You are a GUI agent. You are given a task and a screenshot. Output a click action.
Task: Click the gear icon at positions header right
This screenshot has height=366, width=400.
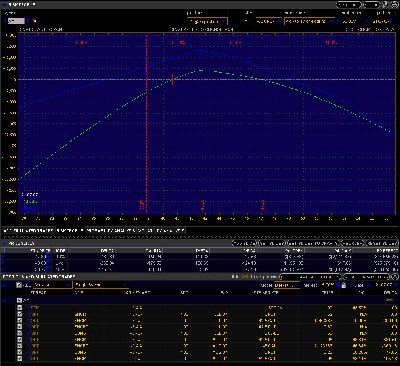click(395, 277)
